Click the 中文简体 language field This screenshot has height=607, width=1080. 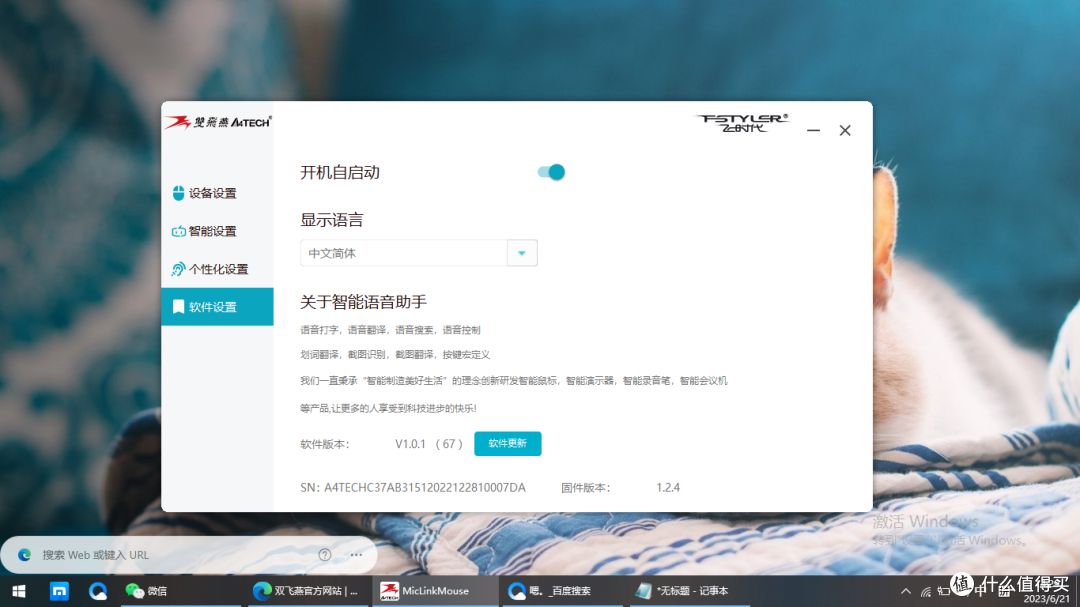click(404, 253)
